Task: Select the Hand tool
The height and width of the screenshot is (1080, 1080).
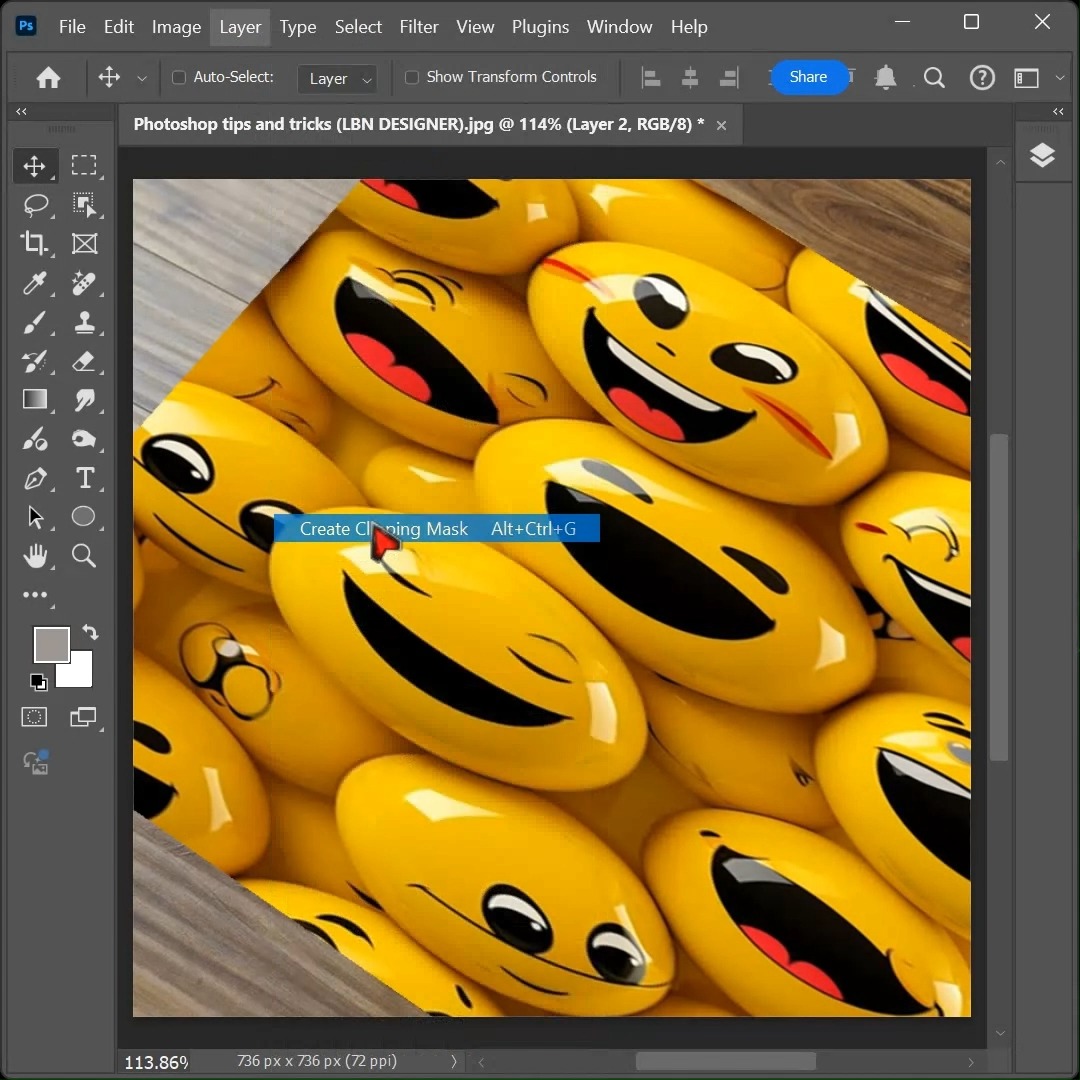Action: 34,555
